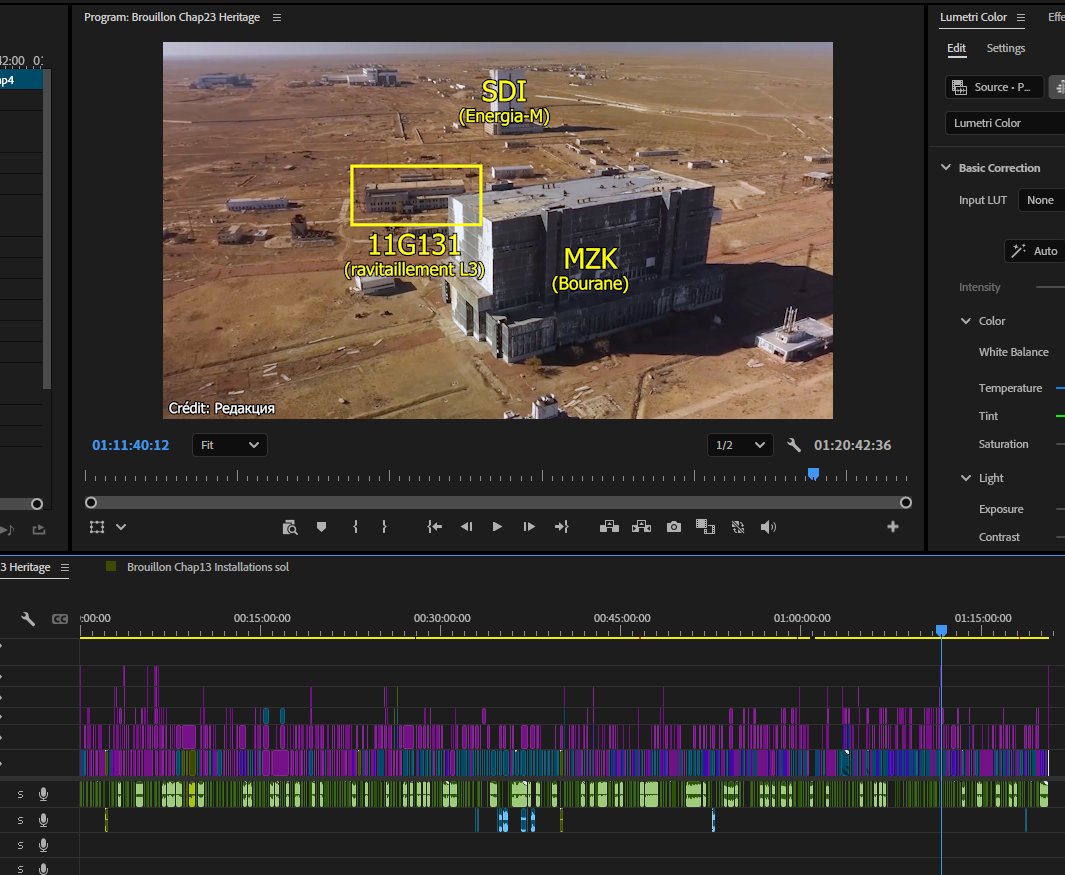Open the Lumetri Color panel menu
The height and width of the screenshot is (875, 1065).
click(1021, 18)
